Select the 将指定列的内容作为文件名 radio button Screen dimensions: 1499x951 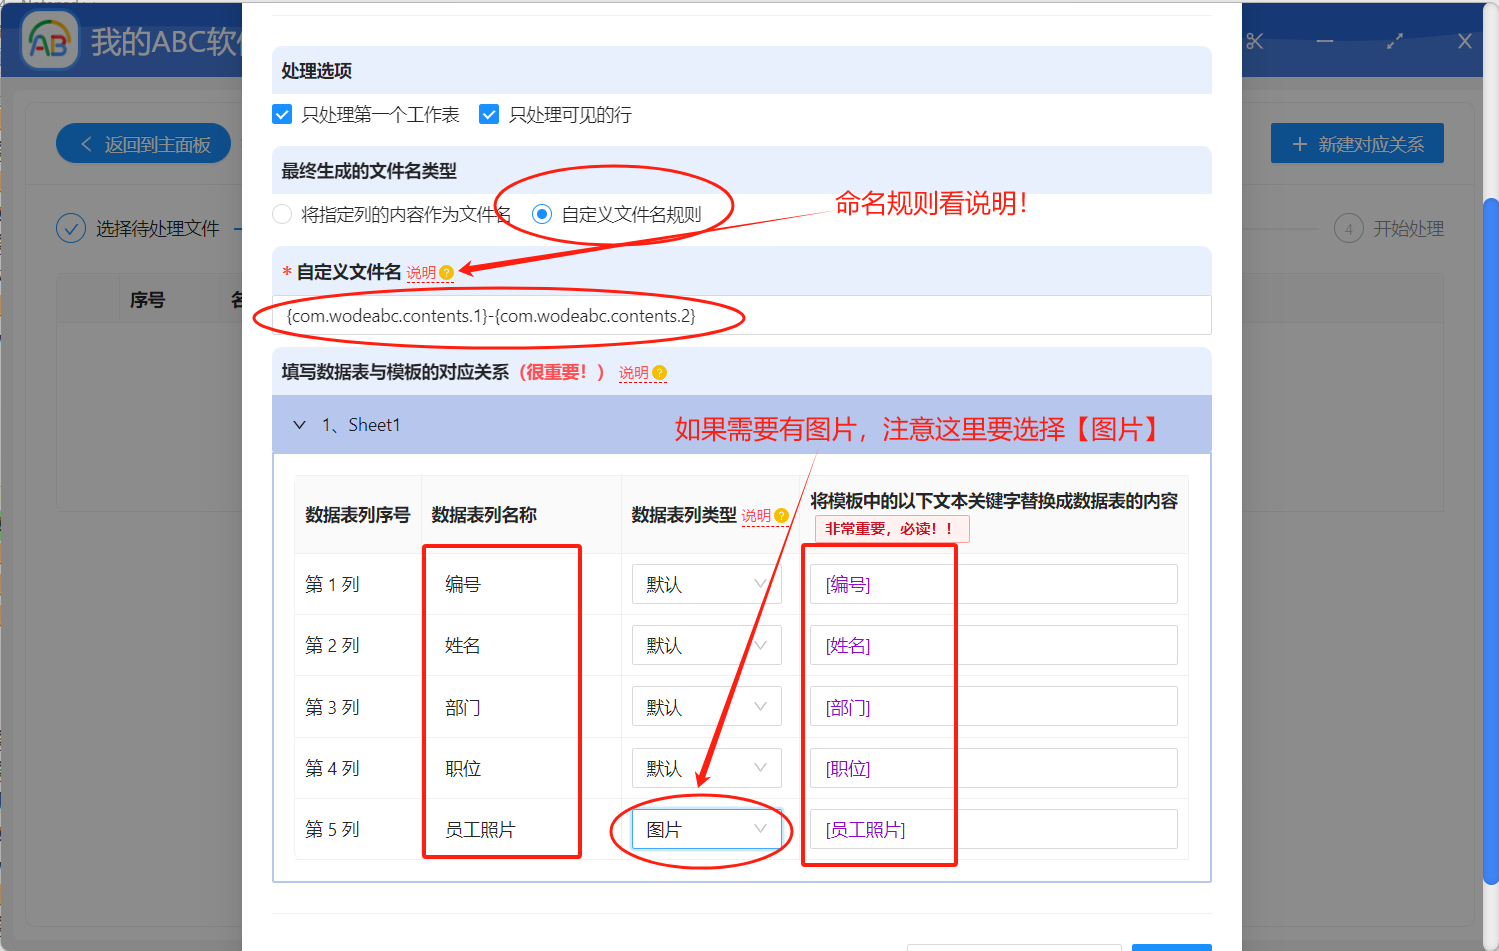[281, 214]
